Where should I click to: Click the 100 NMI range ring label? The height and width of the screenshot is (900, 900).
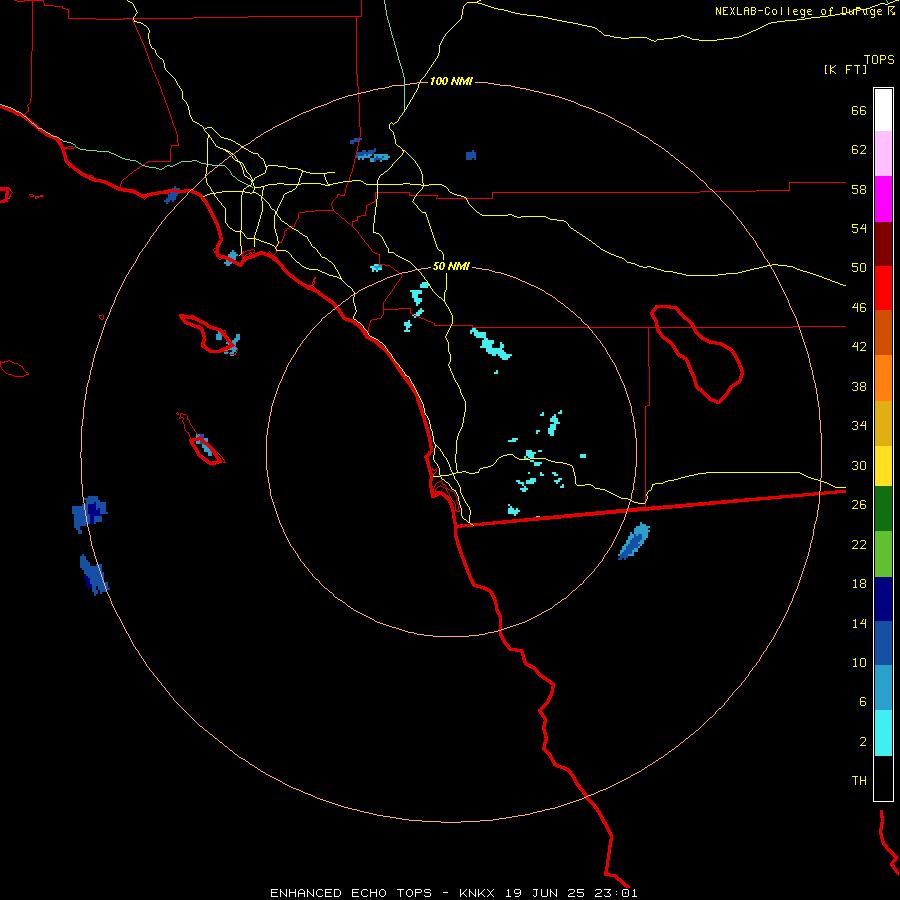(x=451, y=82)
